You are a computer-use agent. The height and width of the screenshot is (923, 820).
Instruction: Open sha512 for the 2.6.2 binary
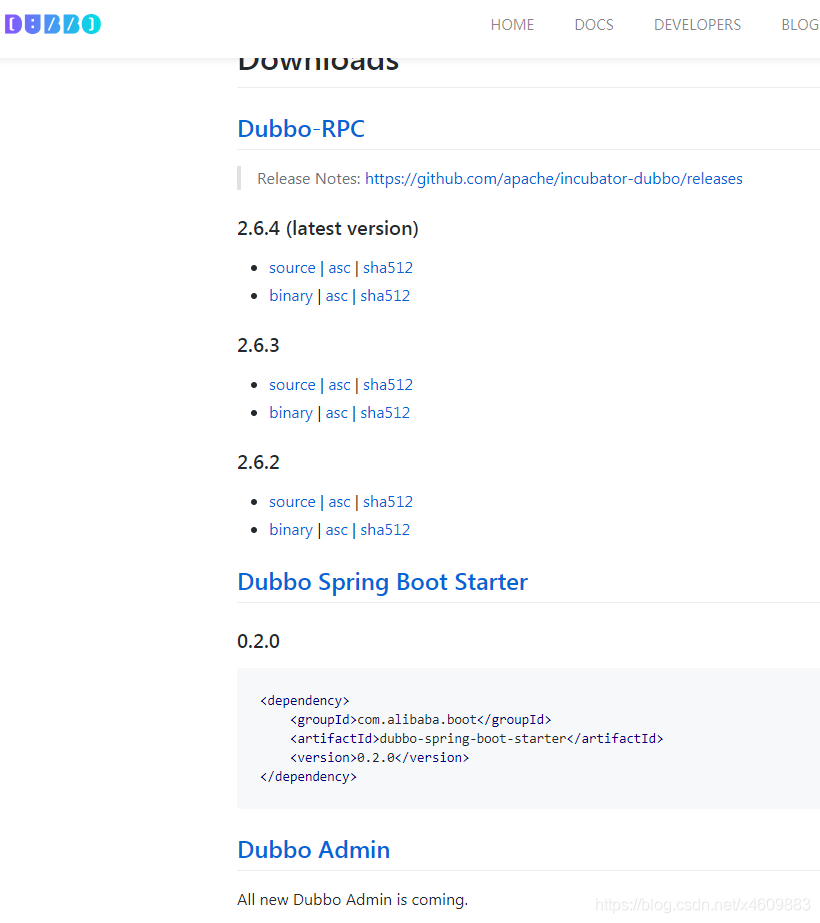[385, 530]
